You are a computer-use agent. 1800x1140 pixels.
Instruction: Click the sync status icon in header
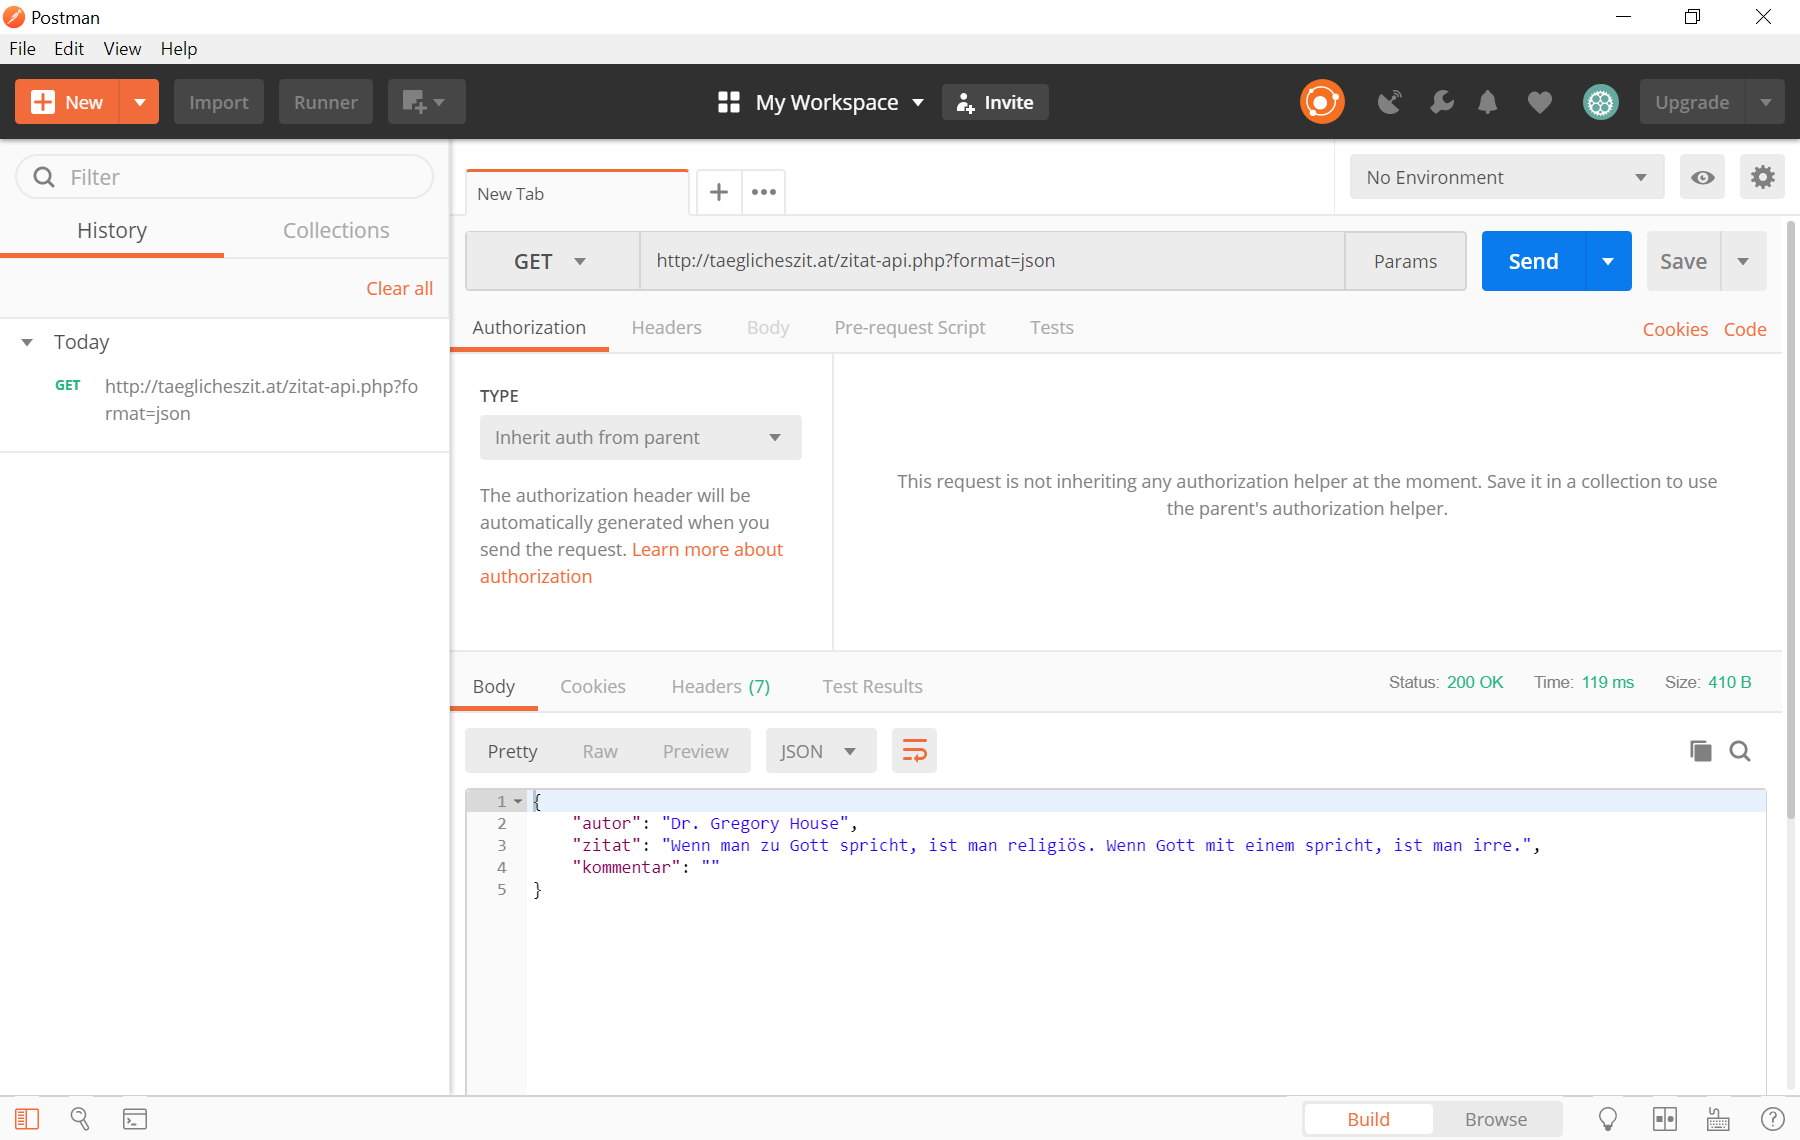pos(1322,102)
